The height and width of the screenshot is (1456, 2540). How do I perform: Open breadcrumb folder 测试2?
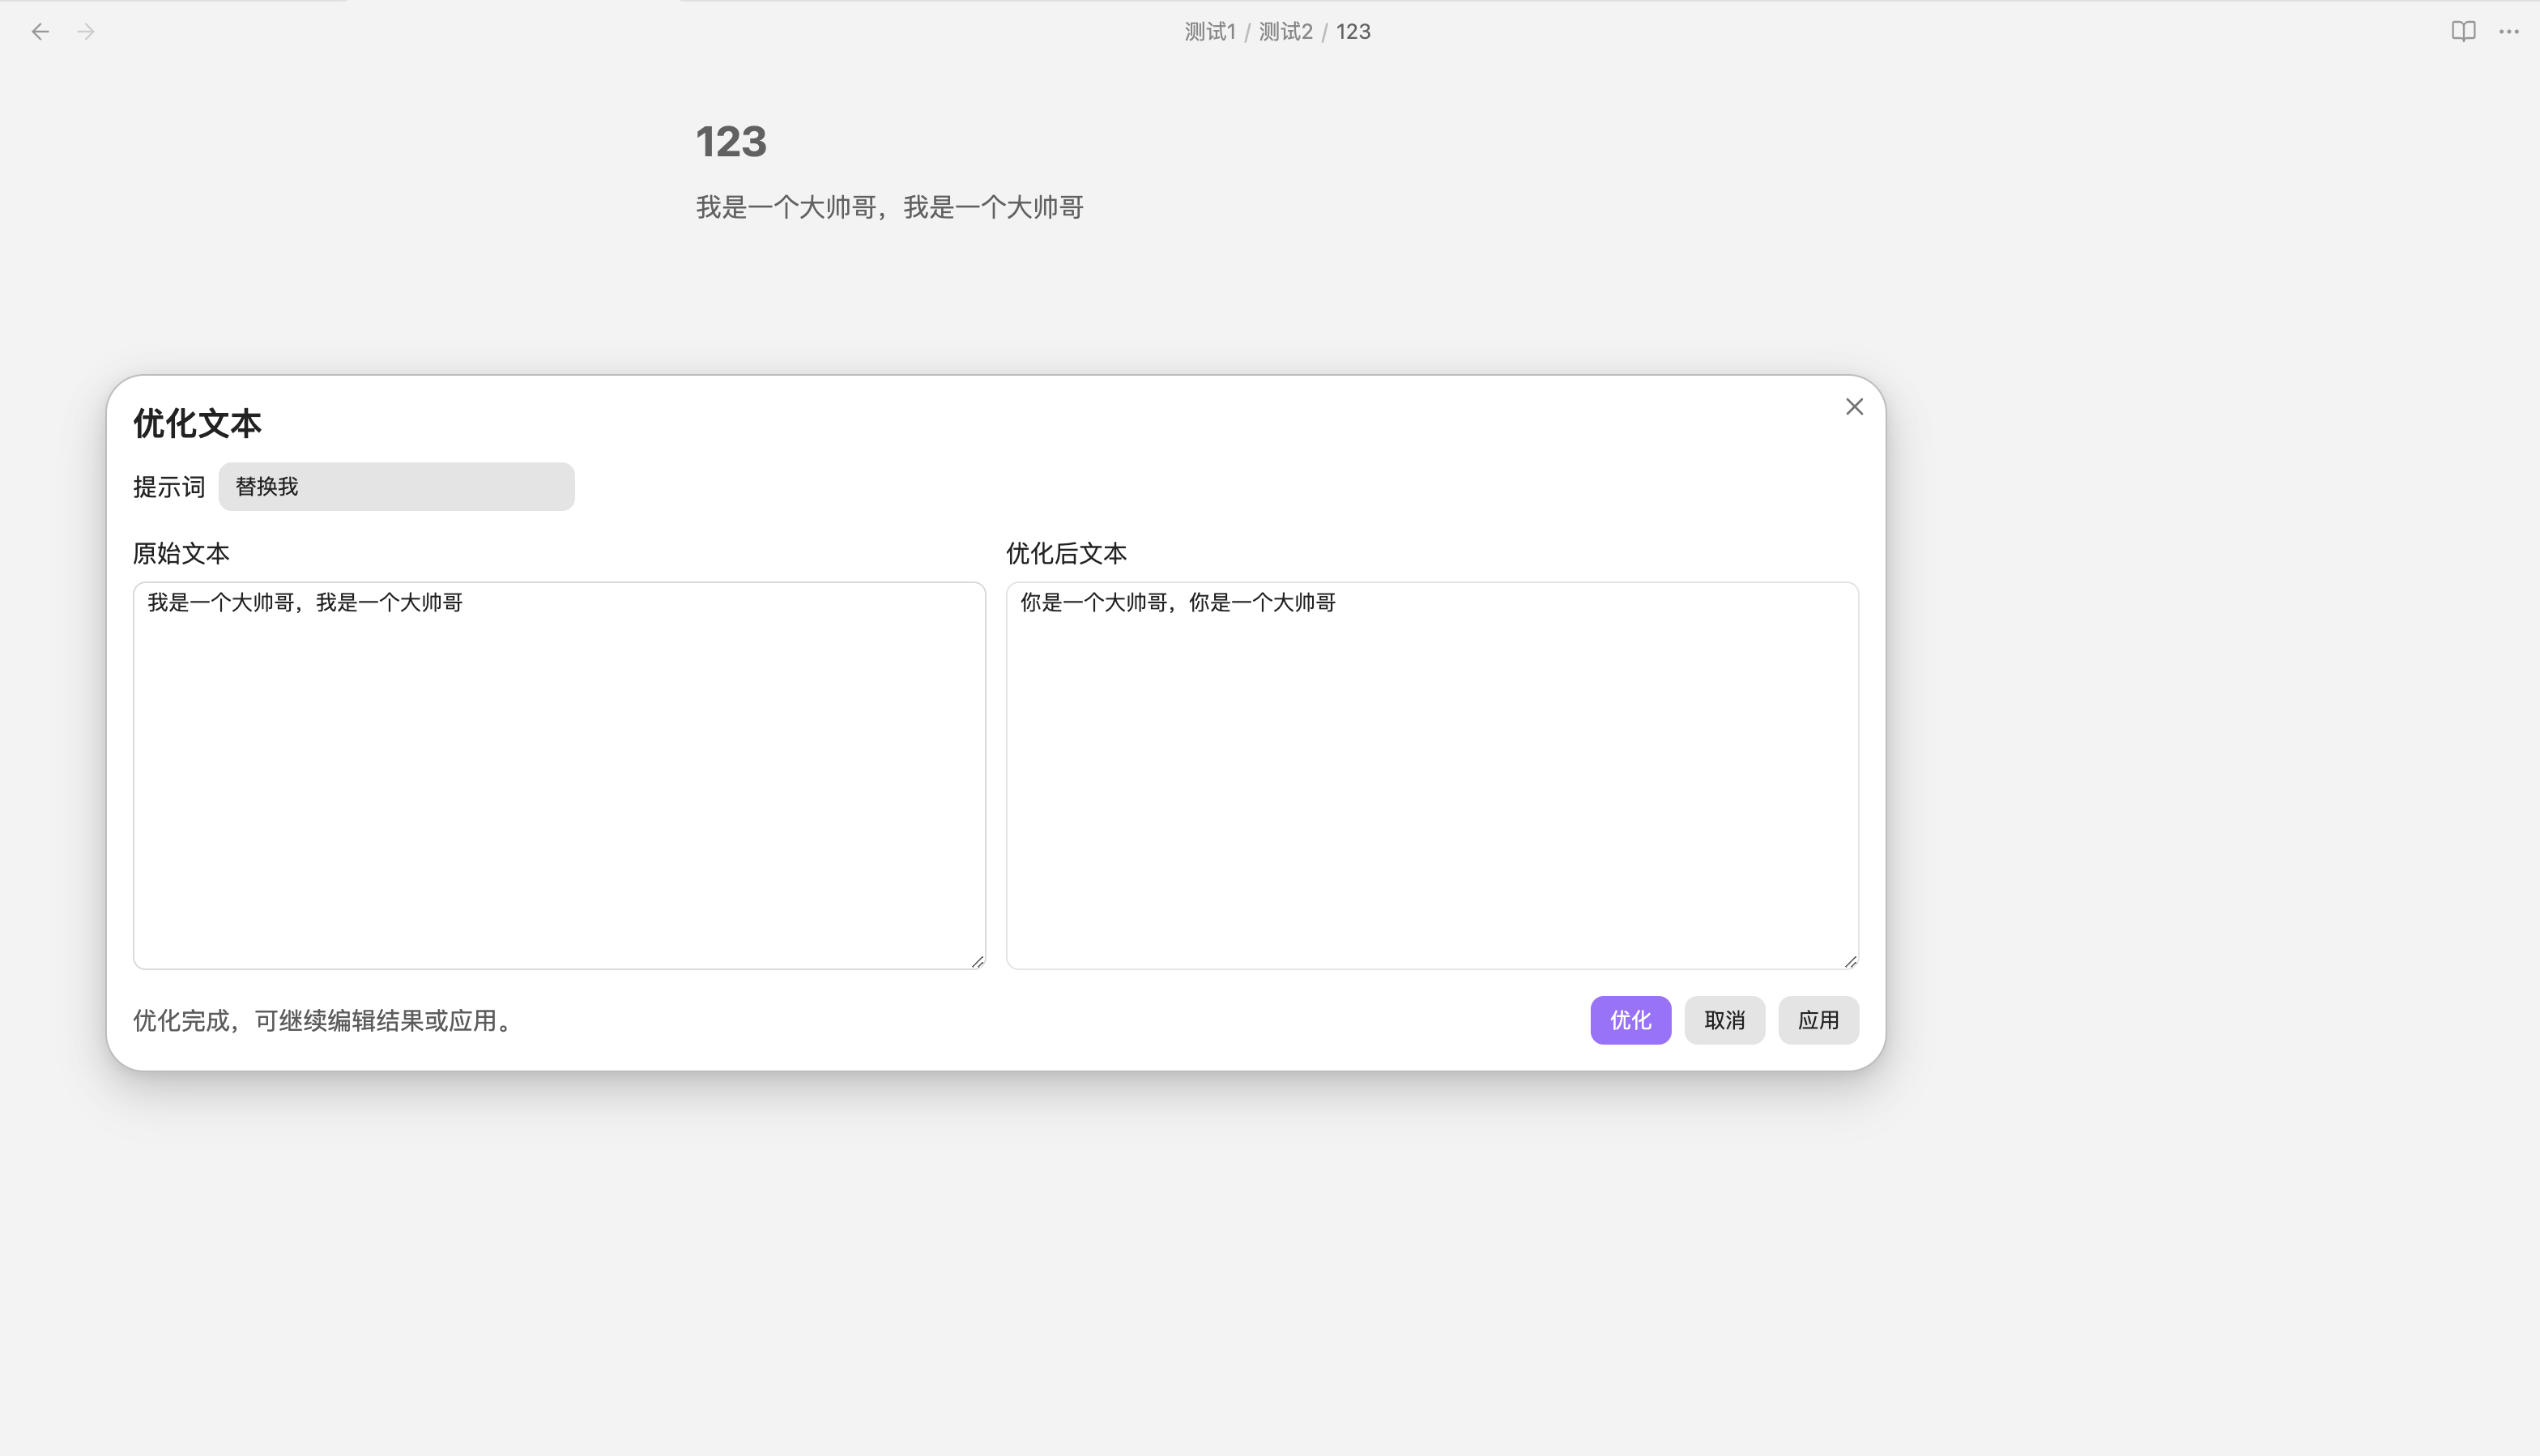[x=1285, y=32]
